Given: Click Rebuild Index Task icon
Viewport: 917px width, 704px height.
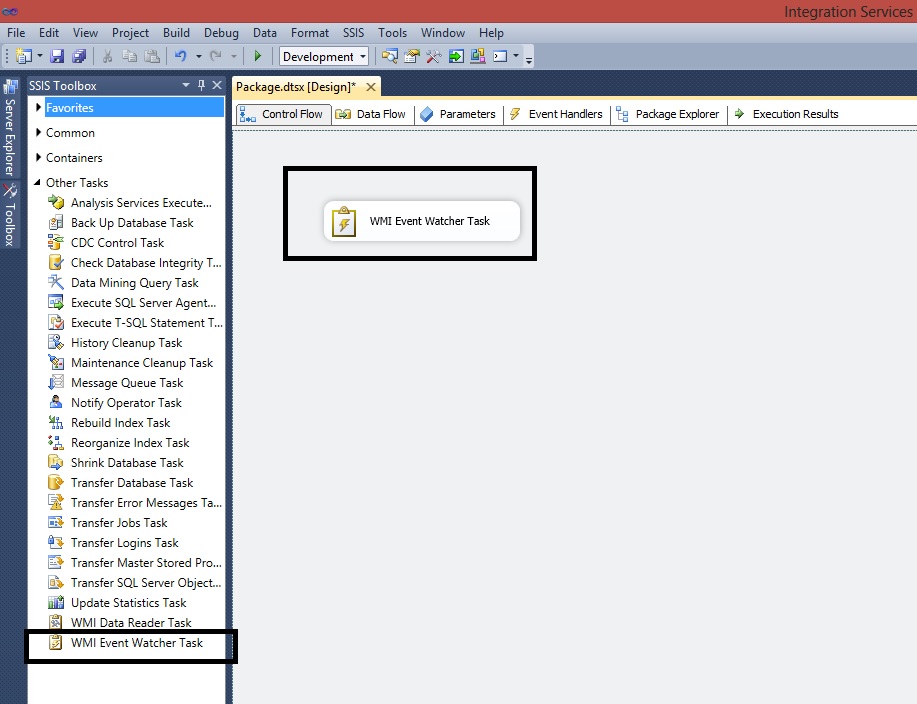Looking at the screenshot, I should [x=56, y=423].
